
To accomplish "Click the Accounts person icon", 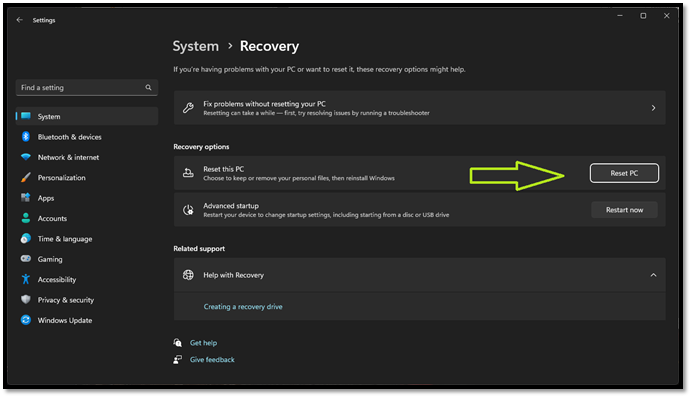I will tap(26, 218).
